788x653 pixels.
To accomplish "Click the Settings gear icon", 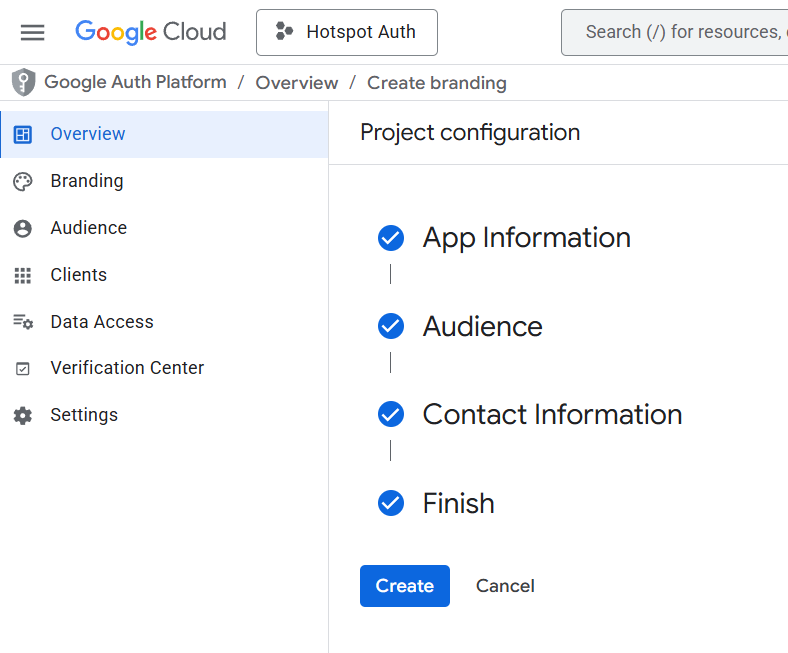I will click(23, 415).
